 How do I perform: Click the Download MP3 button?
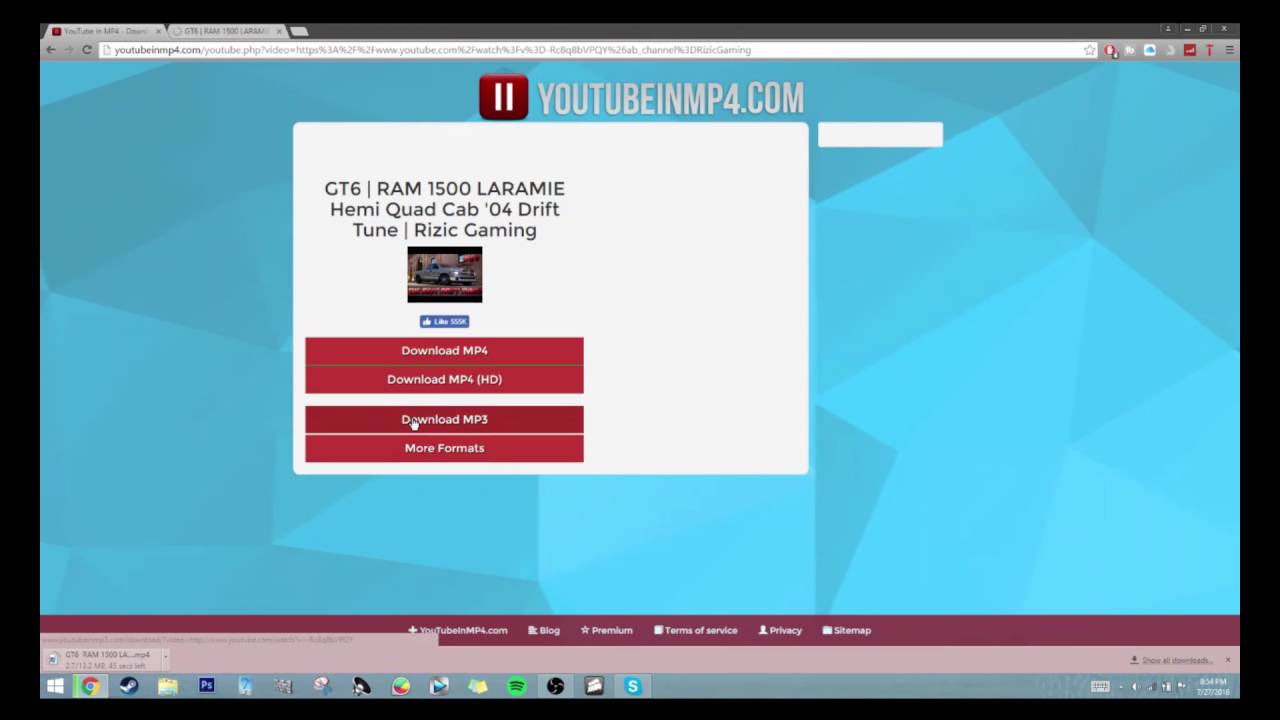pos(444,420)
